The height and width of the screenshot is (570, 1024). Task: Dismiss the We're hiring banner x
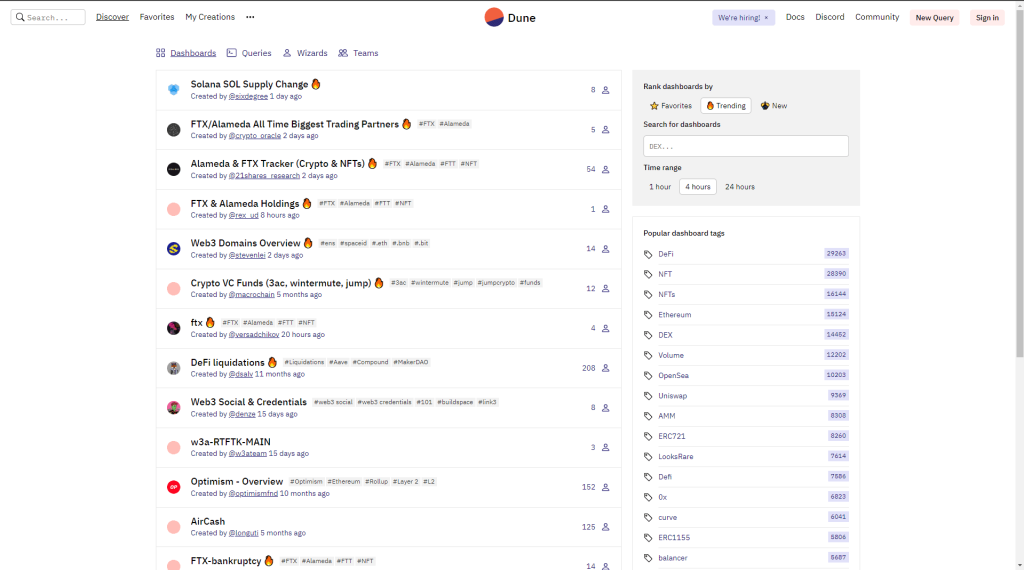point(766,18)
